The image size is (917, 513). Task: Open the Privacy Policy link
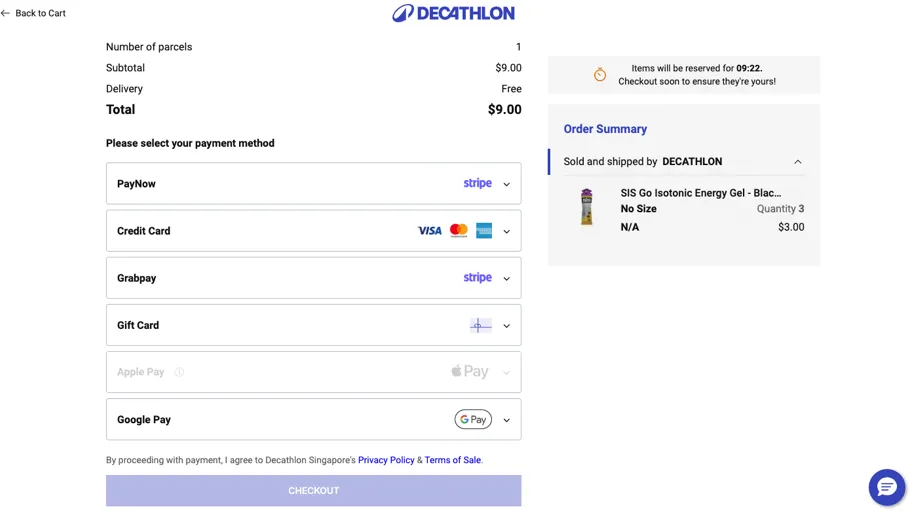click(386, 460)
